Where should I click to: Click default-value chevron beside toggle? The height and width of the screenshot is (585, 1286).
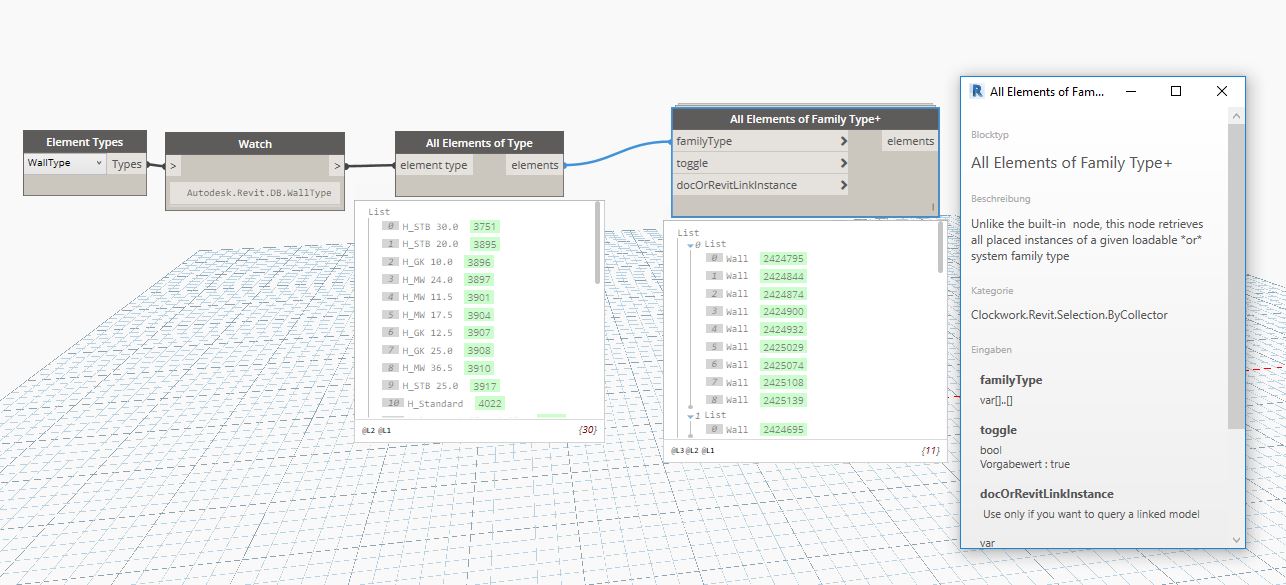(x=844, y=163)
